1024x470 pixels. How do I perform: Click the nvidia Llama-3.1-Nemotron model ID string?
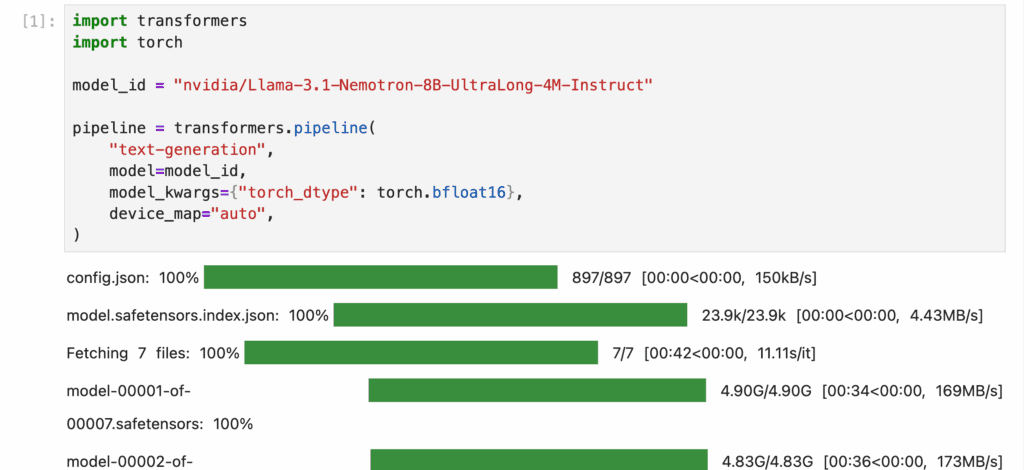[x=413, y=85]
